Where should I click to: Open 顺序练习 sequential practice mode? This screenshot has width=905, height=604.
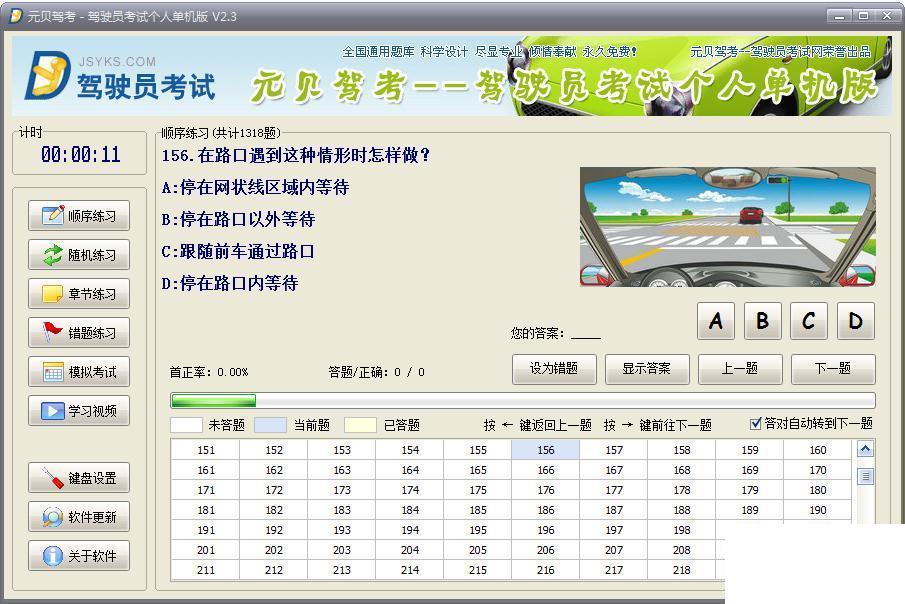[79, 216]
